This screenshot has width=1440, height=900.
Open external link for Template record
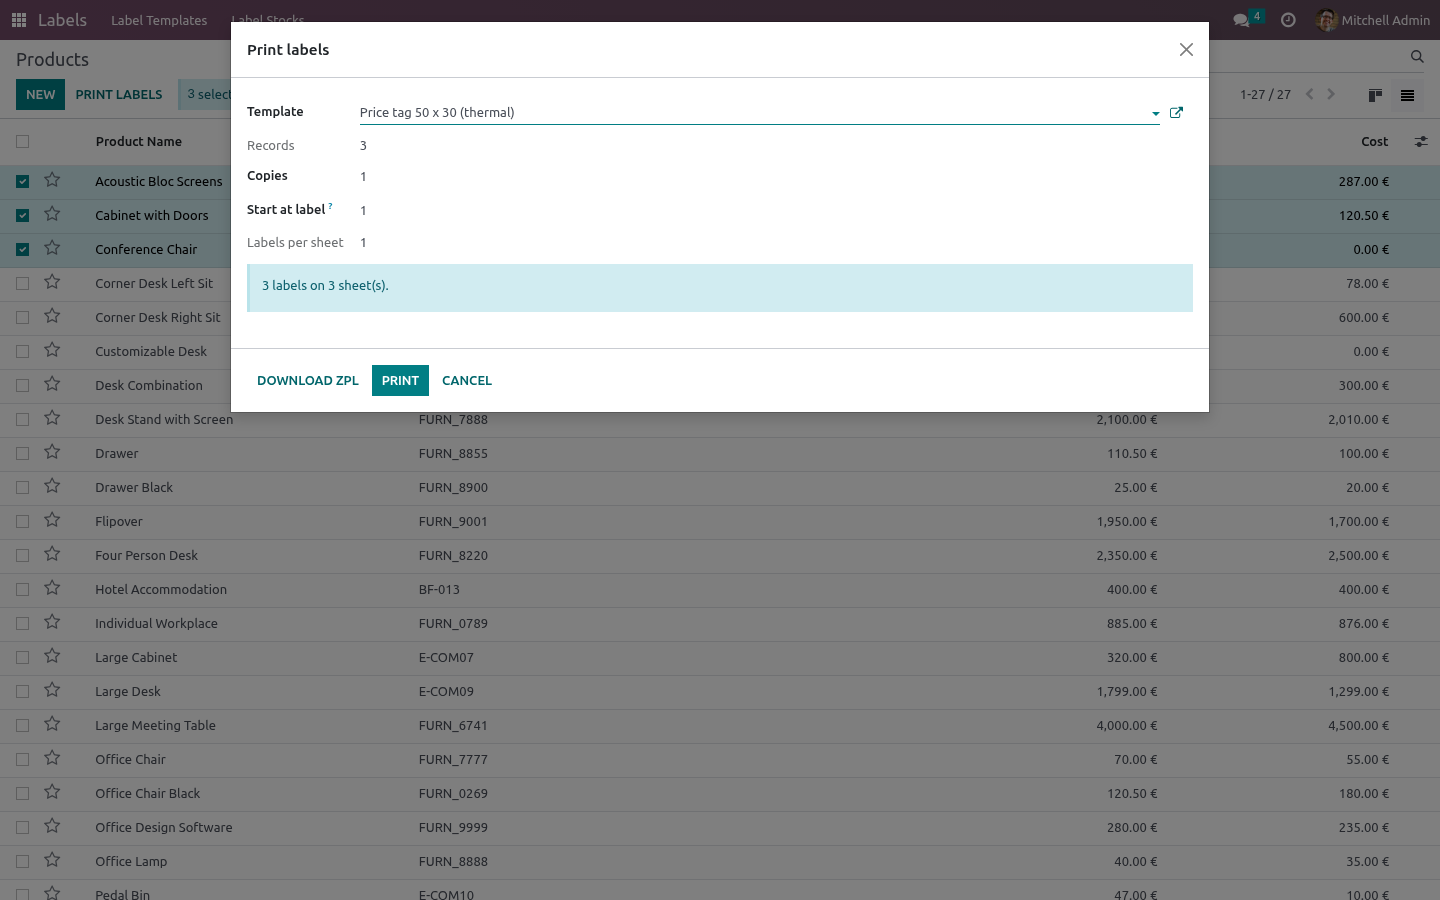click(x=1176, y=113)
